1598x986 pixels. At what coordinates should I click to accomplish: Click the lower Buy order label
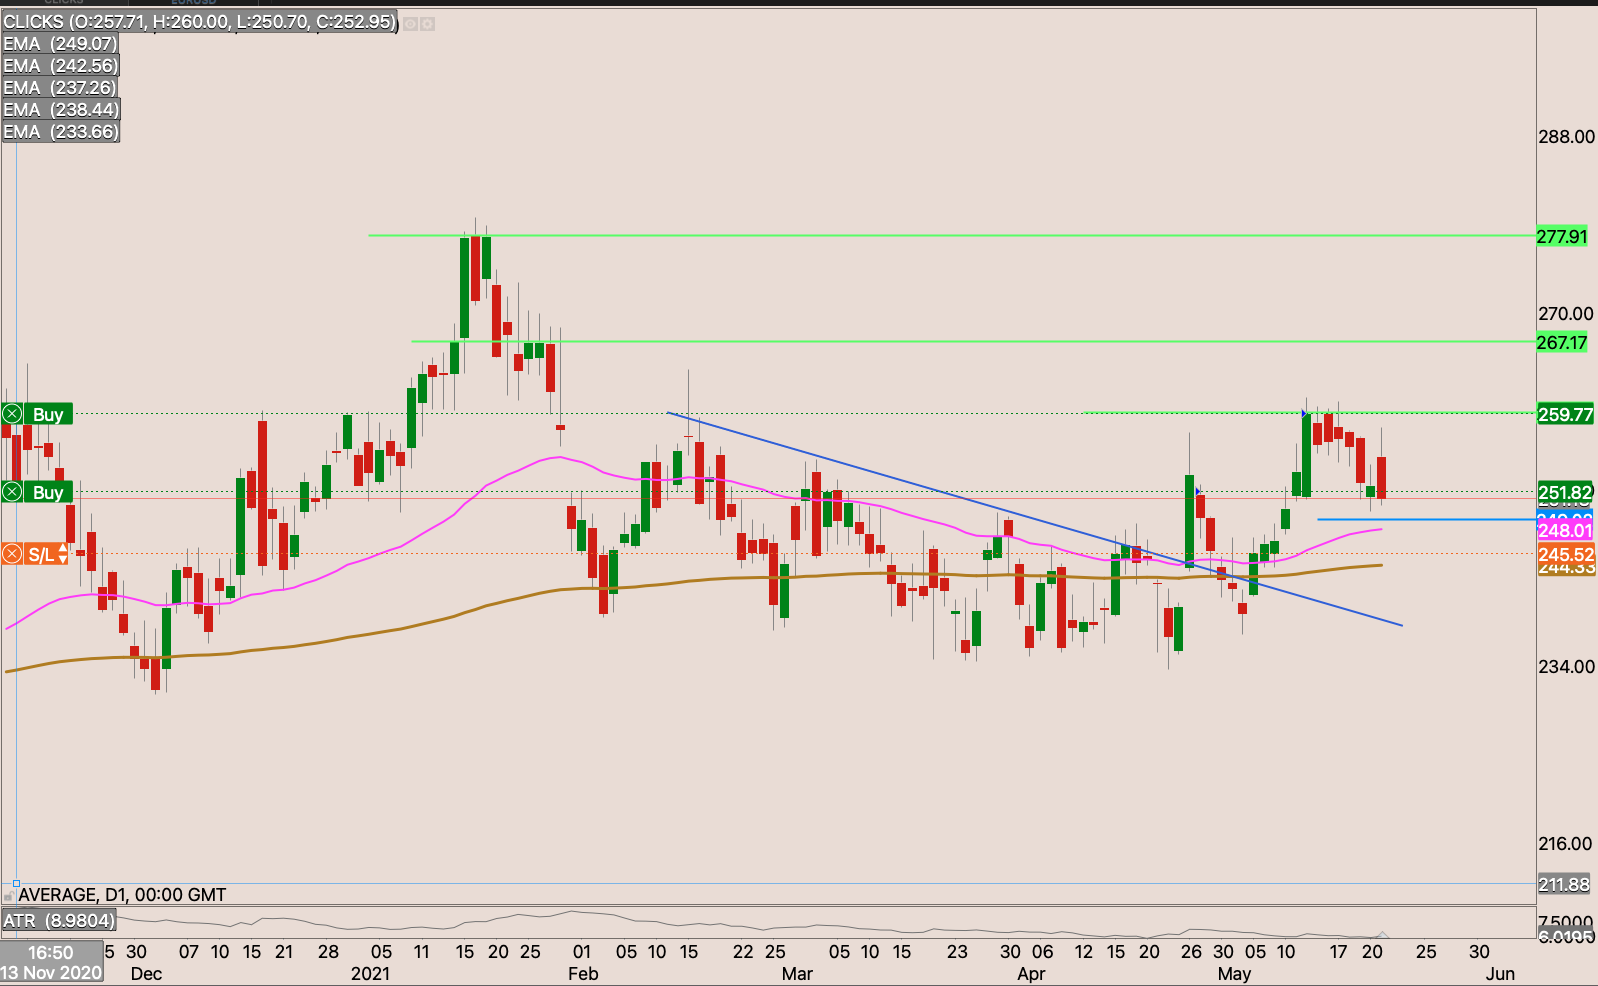click(48, 492)
